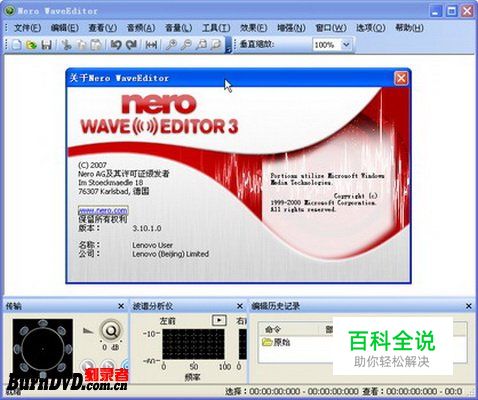Click the Zoom In magnifier icon
This screenshot has height=400, width=478.
171,45
